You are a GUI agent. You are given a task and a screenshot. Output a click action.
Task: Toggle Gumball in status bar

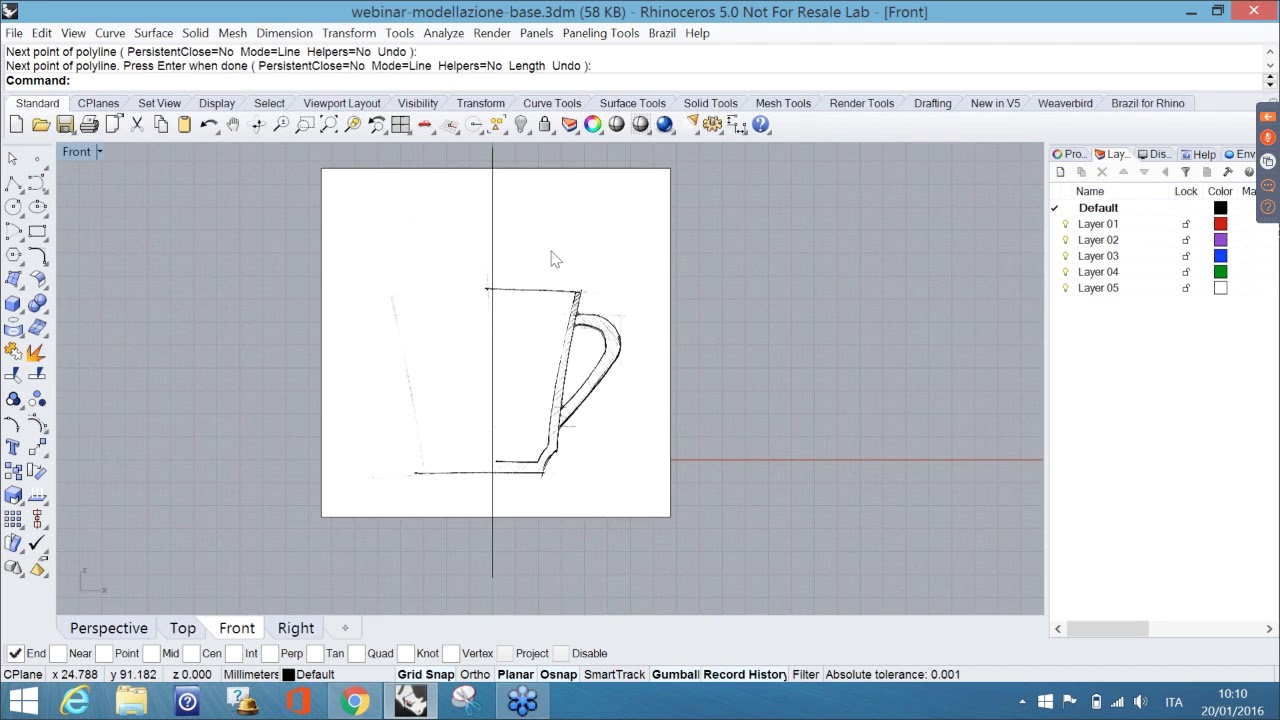pos(675,674)
